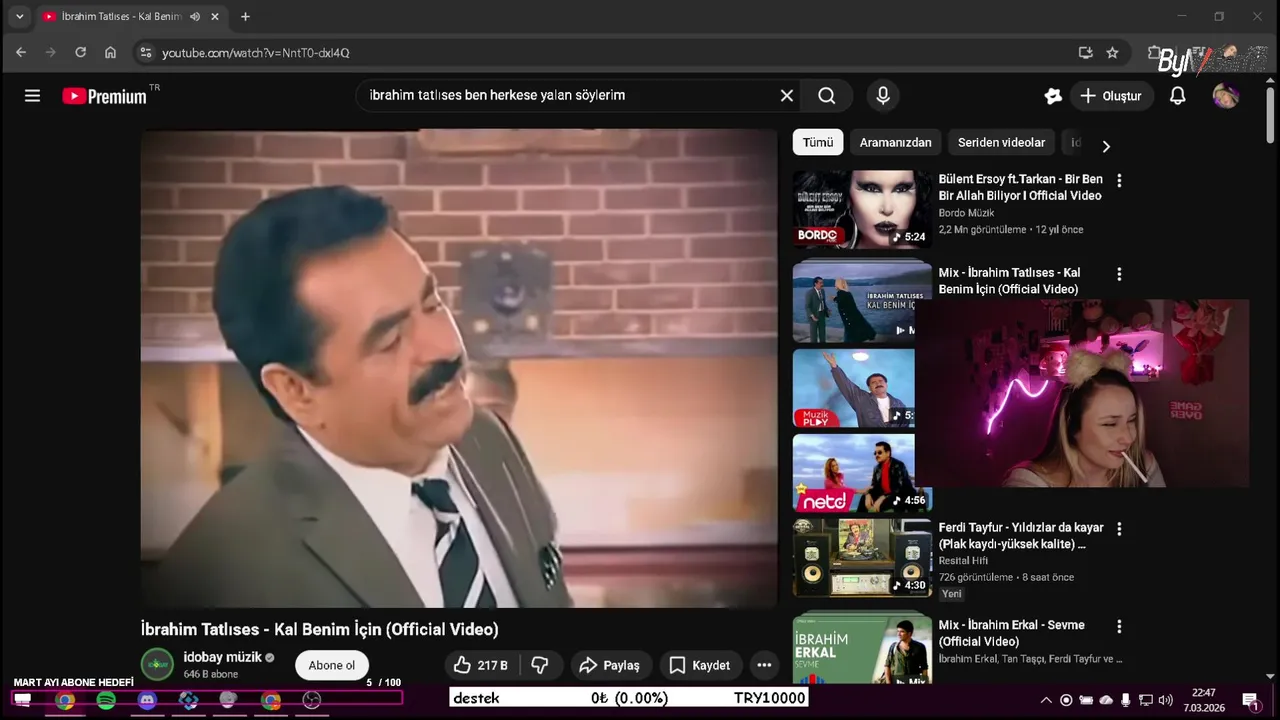This screenshot has height=720, width=1280.
Task: Subscribe with Abone ol button
Action: (x=332, y=665)
